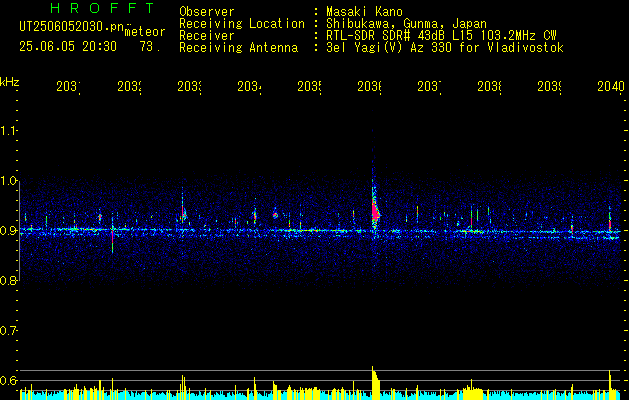This screenshot has width=629, height=400.
Task: Click the 0.7 frequency axis label
Action: (8, 331)
